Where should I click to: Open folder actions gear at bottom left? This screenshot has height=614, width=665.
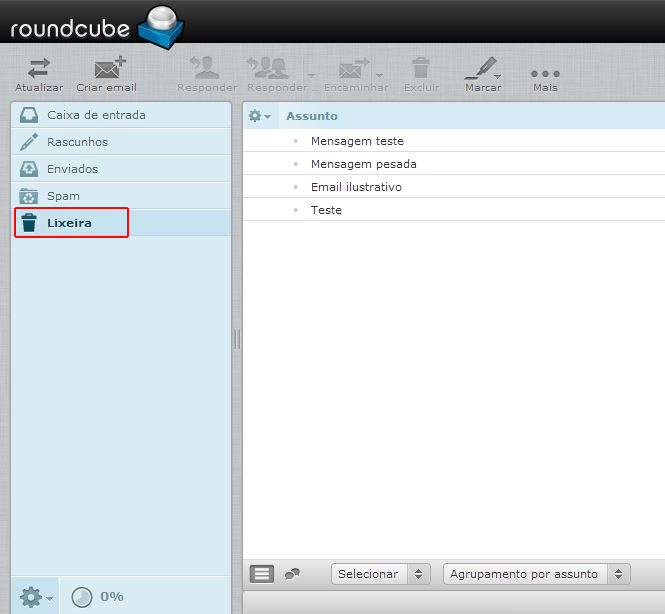click(x=35, y=597)
